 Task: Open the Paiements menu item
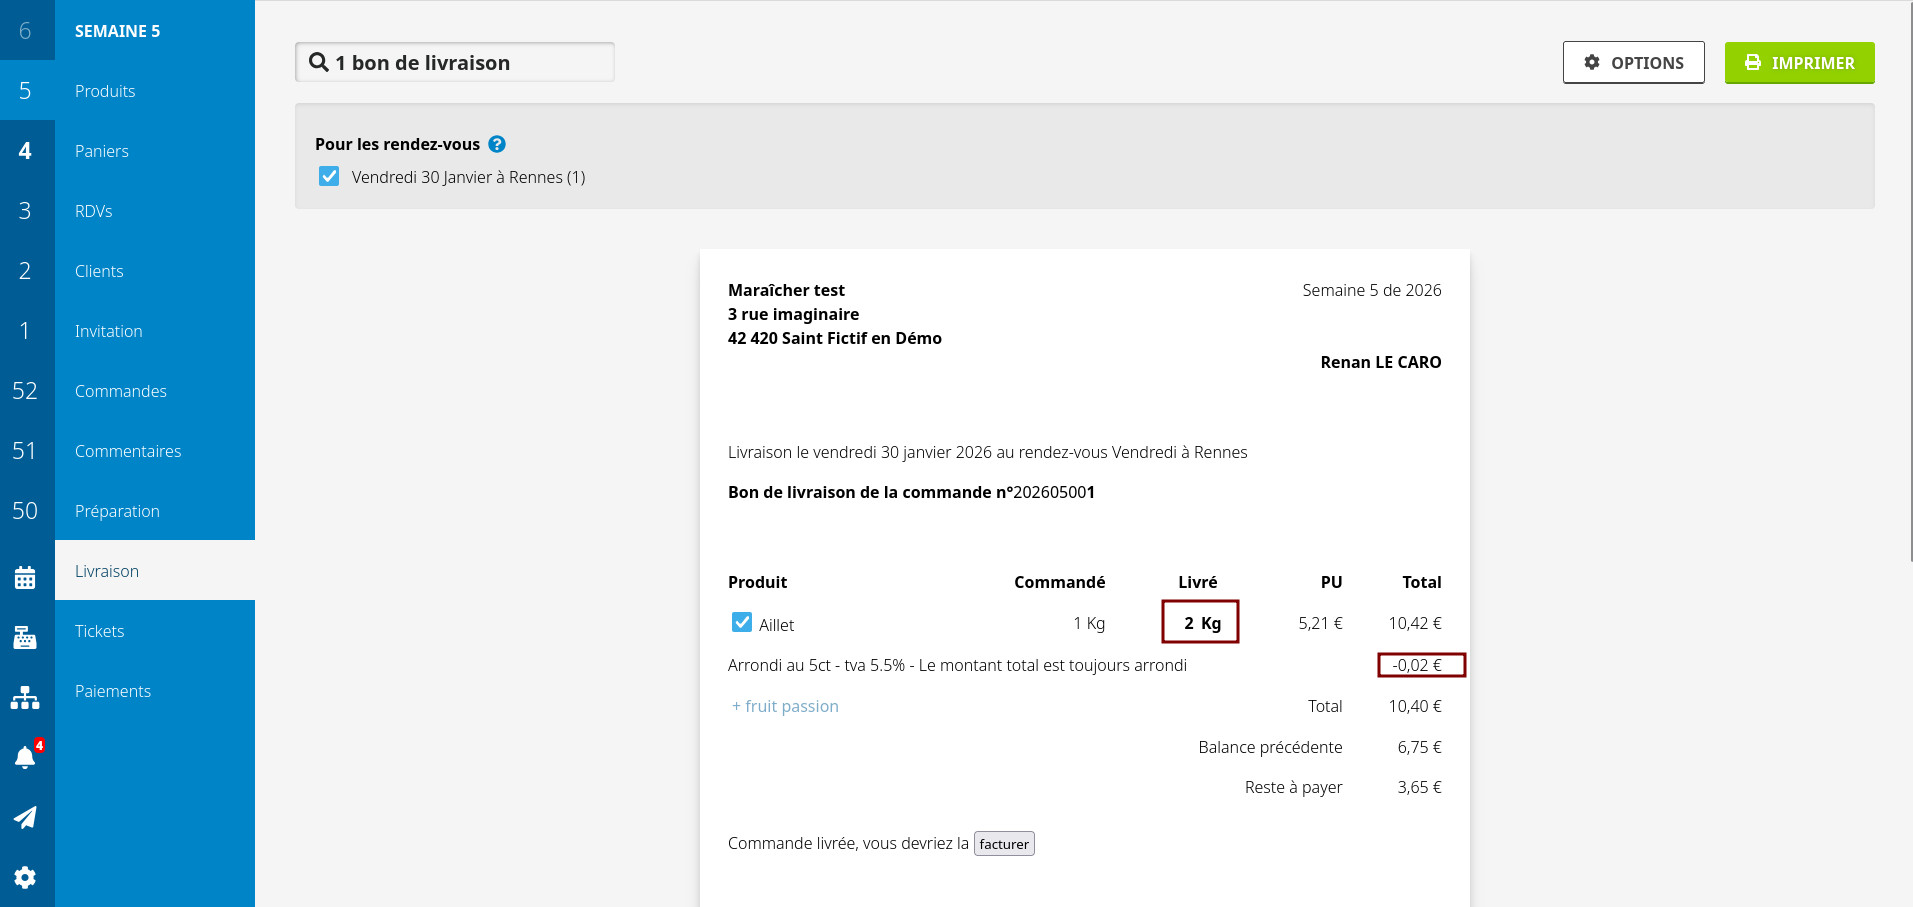click(x=113, y=691)
